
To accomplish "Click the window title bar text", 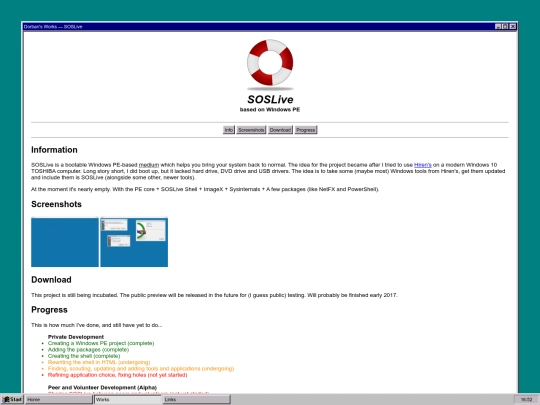I will click(53, 27).
